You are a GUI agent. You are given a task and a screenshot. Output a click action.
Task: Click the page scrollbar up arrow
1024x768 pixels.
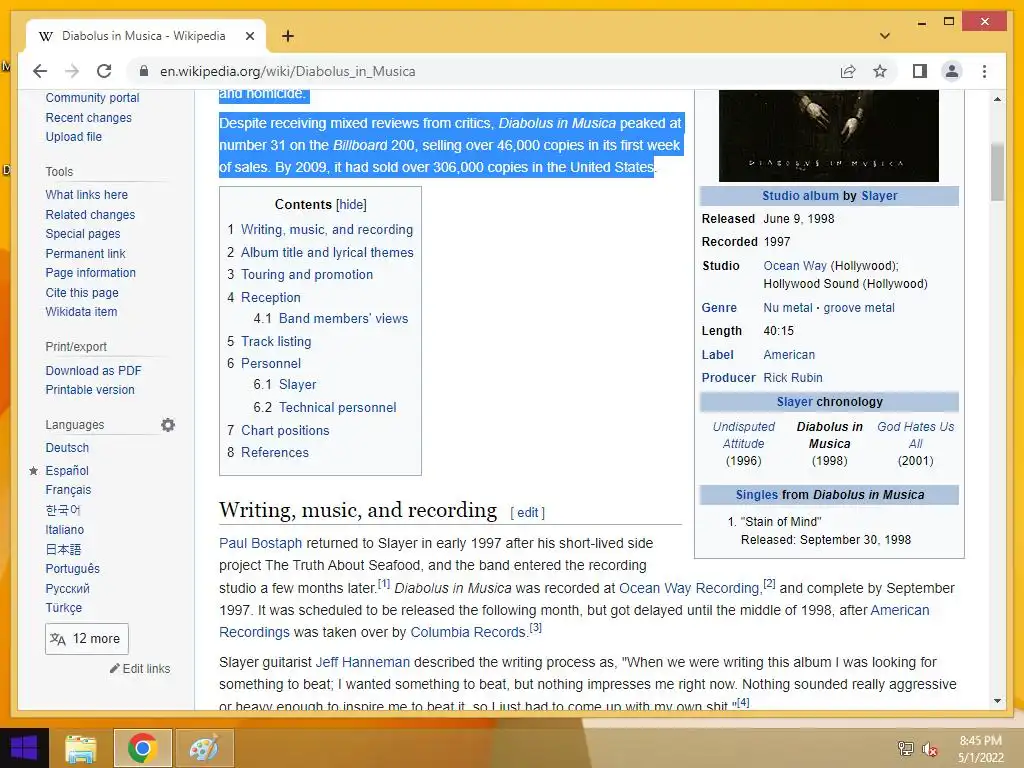click(x=997, y=99)
